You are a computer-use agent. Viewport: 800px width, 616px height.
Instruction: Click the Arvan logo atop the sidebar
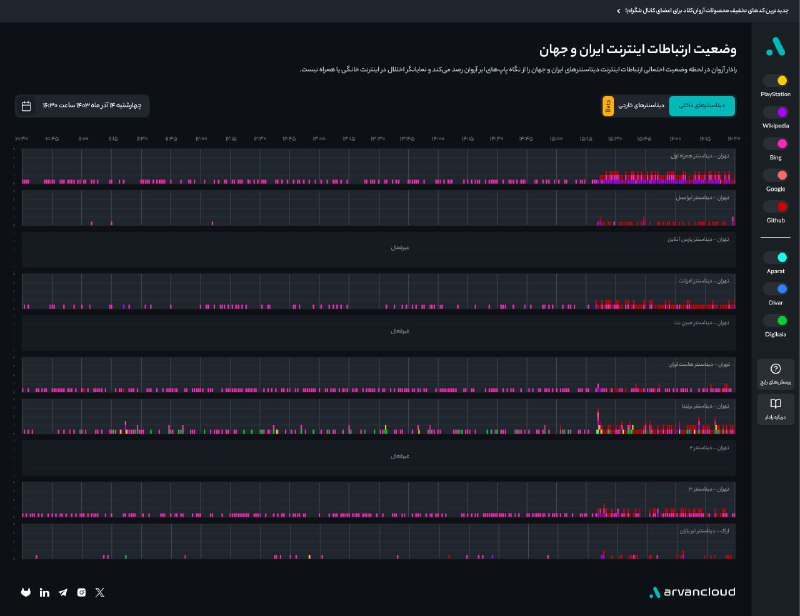coord(775,46)
